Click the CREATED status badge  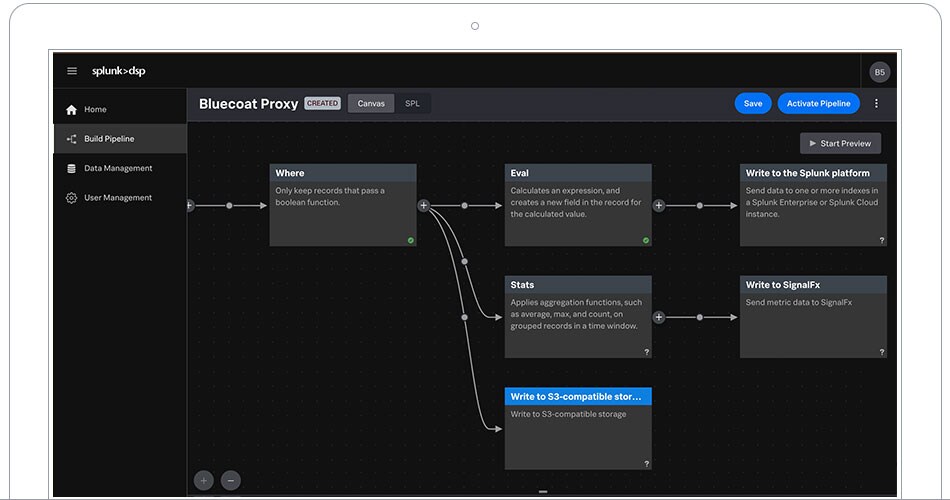pos(322,104)
